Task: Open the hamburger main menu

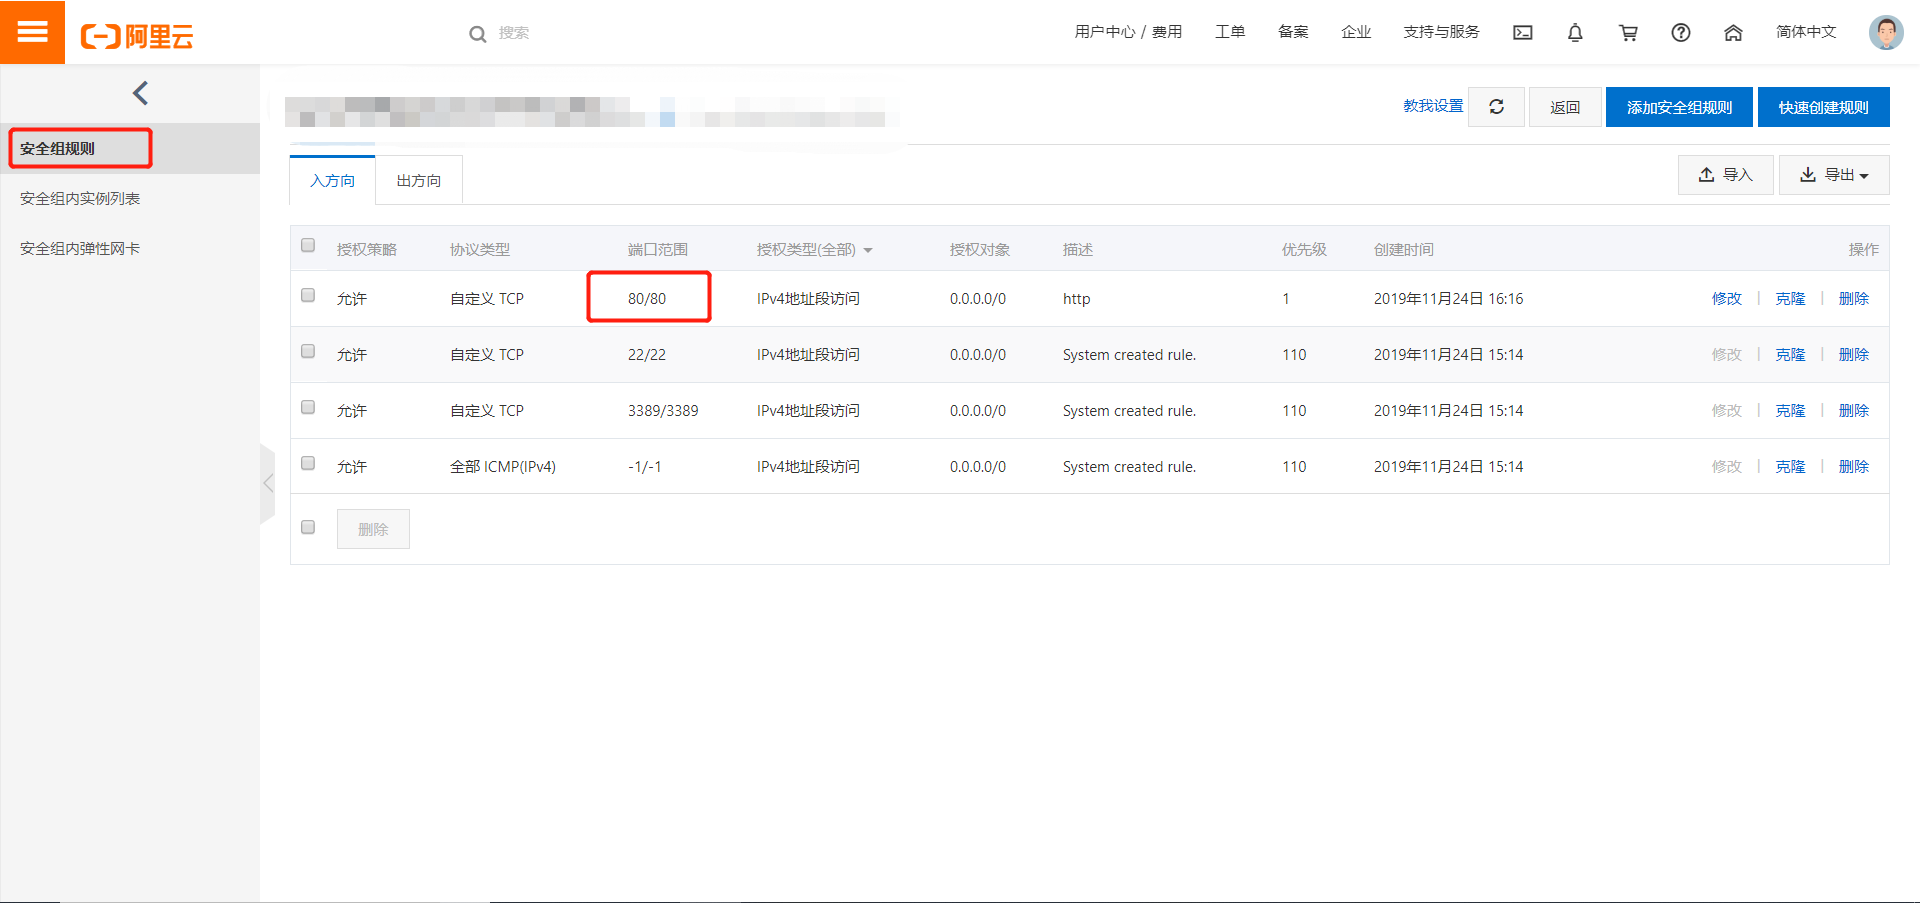Action: tap(32, 32)
